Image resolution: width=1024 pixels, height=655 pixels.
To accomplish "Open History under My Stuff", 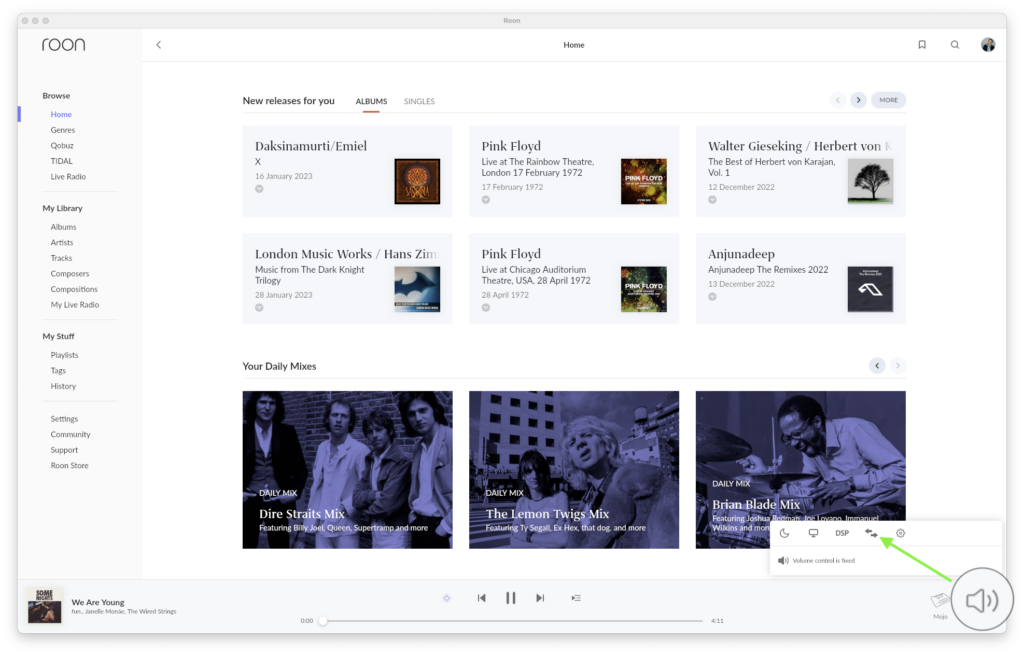I will tap(63, 387).
